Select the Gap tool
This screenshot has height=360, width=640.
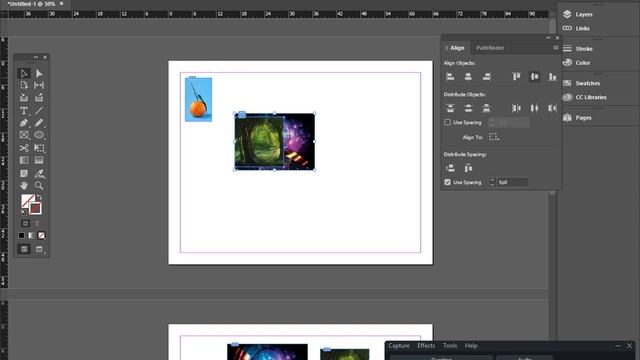pyautogui.click(x=39, y=85)
